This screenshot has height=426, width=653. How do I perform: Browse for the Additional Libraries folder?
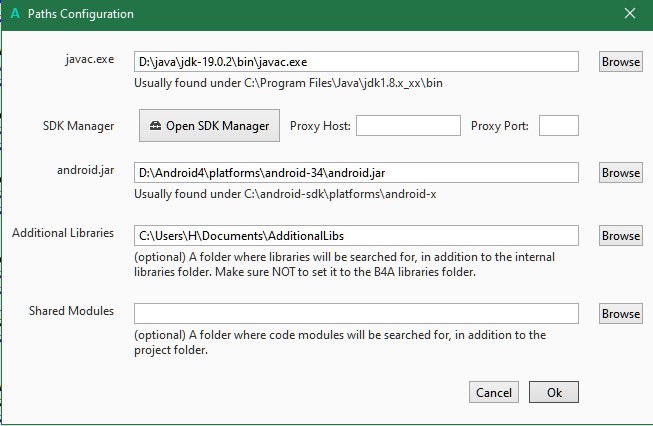[621, 236]
